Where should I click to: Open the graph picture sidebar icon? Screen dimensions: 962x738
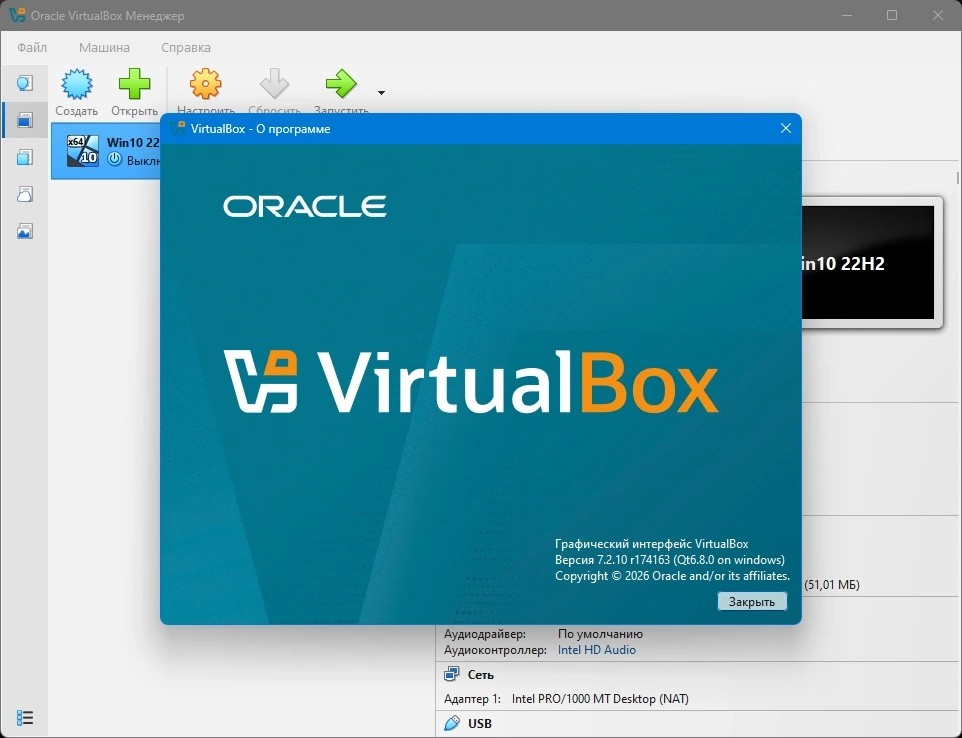click(25, 231)
